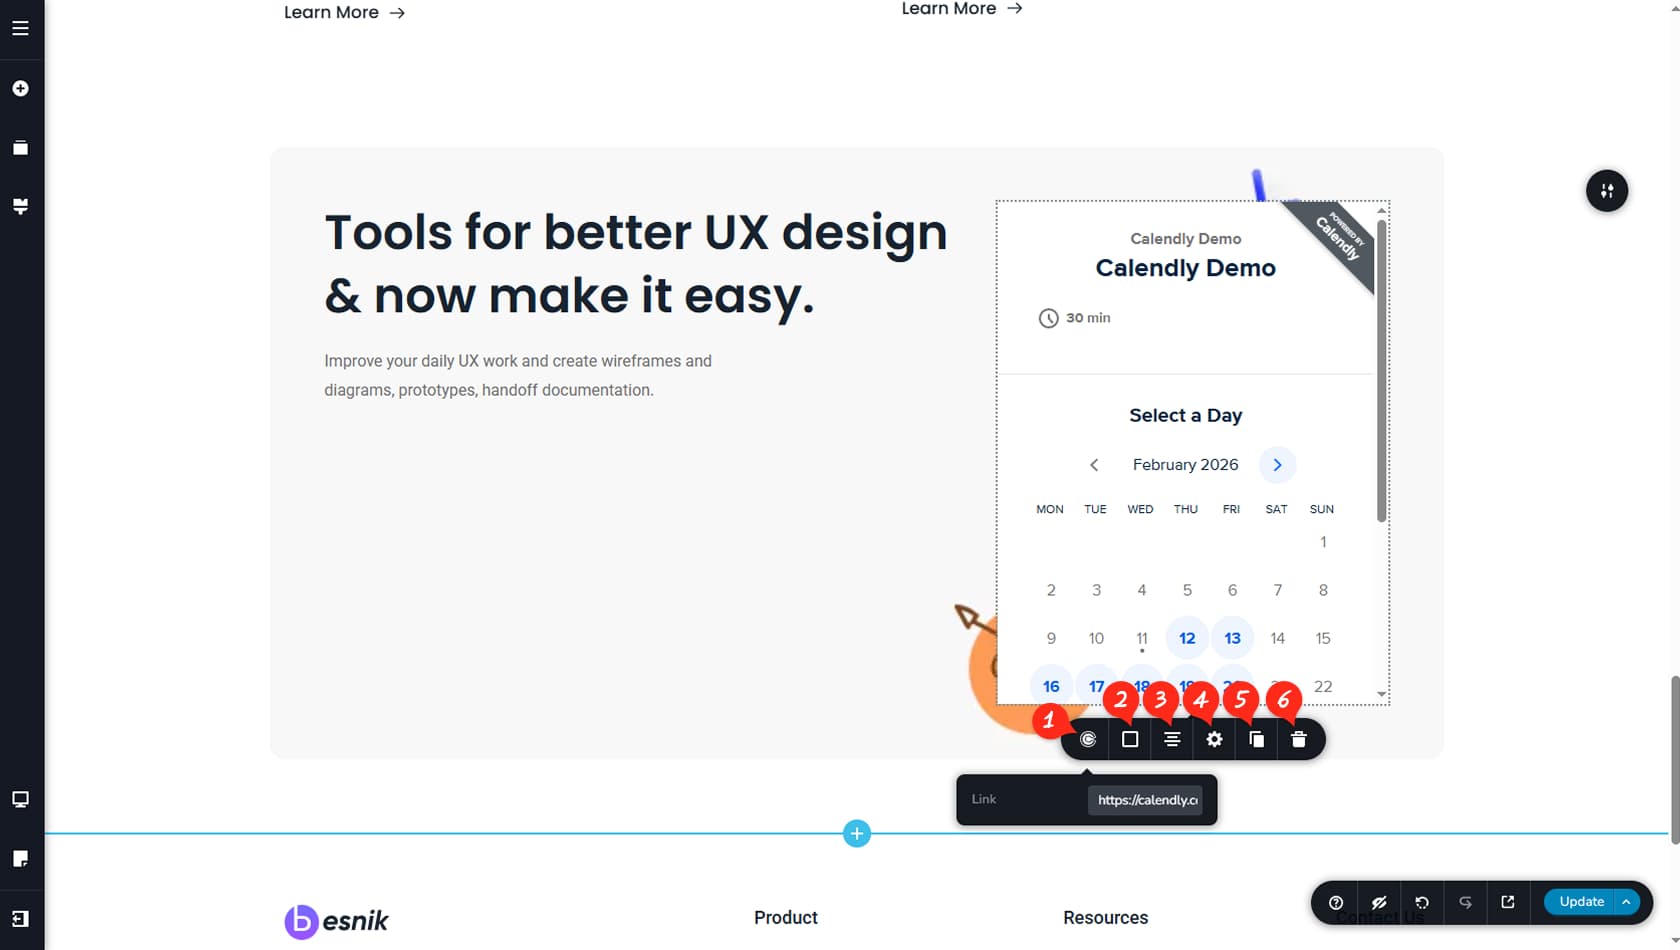Expand the Update button's arrow menu

[1627, 902]
